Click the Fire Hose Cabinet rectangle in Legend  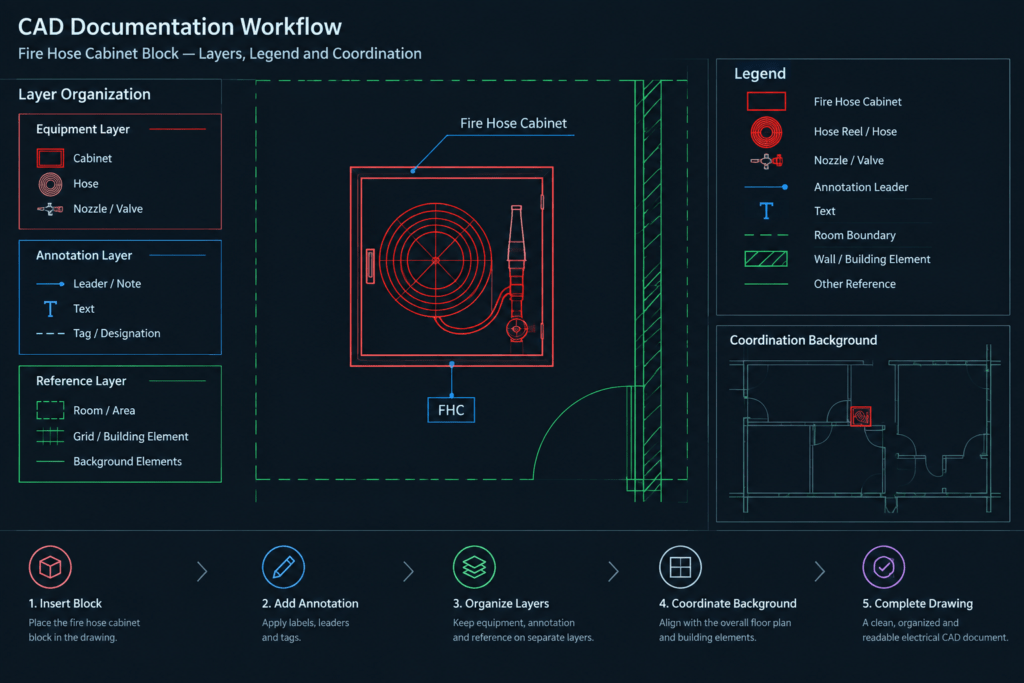coord(766,101)
